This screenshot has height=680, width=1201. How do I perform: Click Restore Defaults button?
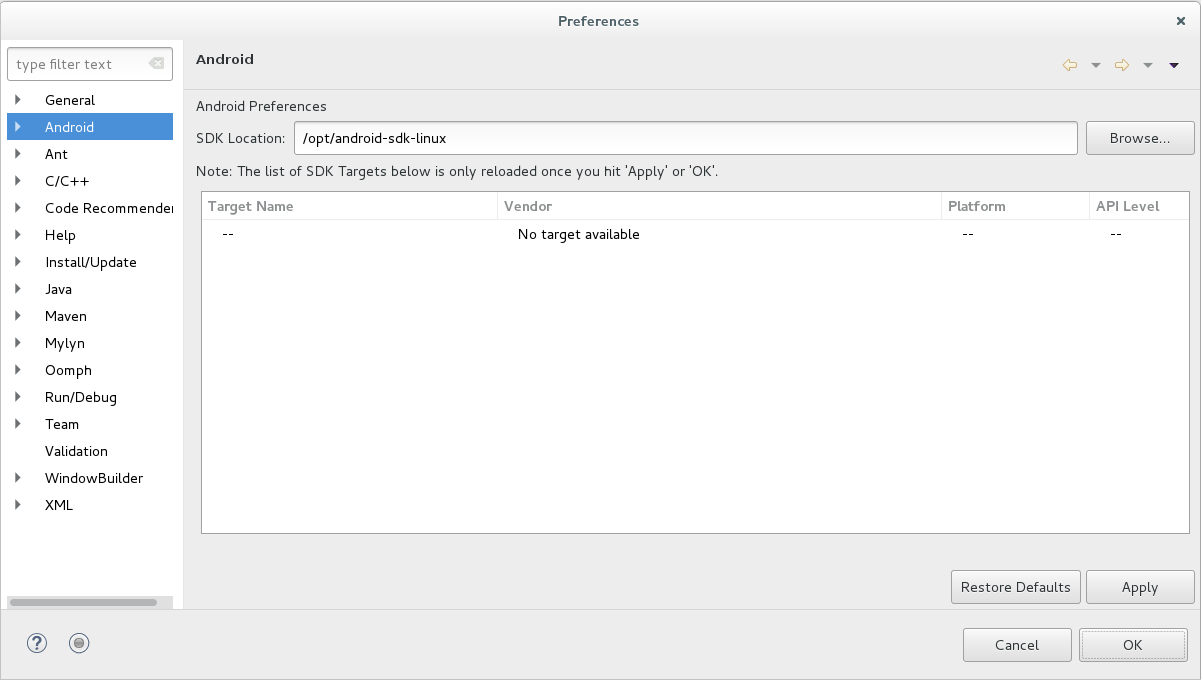[x=1015, y=587]
